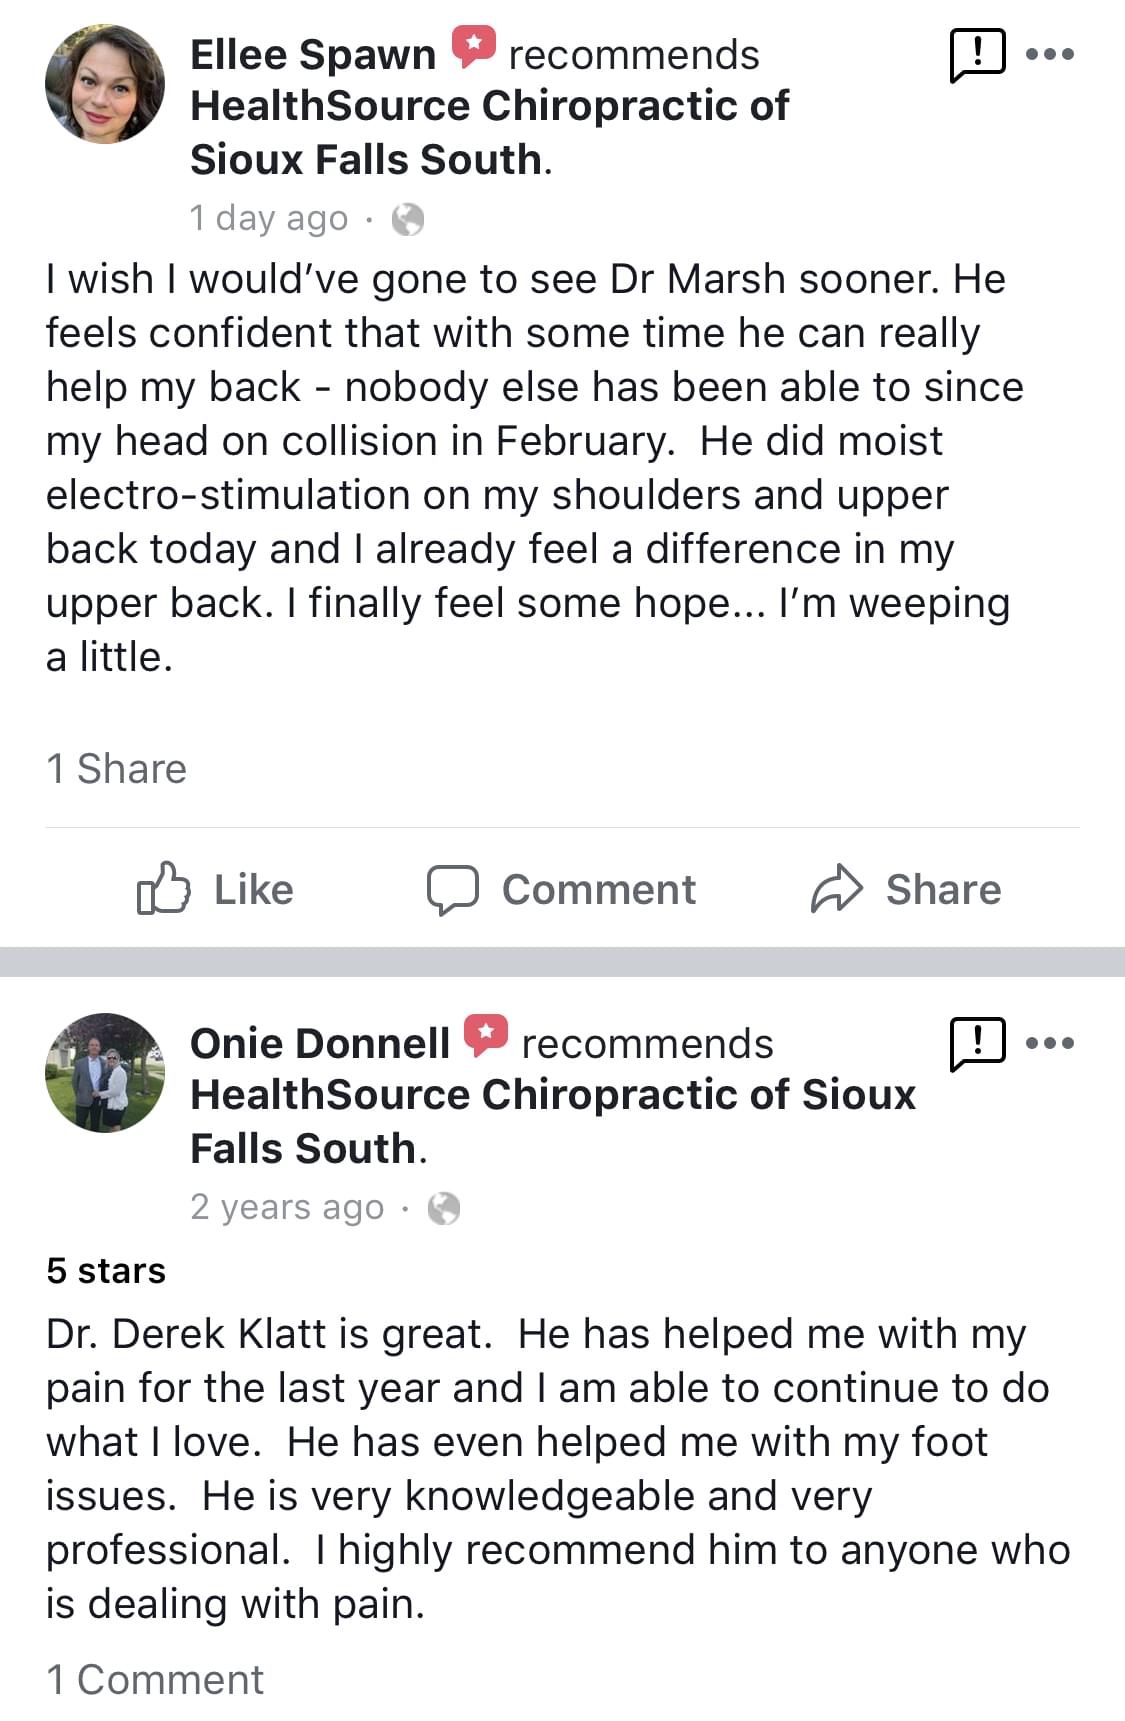The width and height of the screenshot is (1125, 1721).
Task: Tap the globe privacy icon under Ellee's review
Action: tap(408, 219)
